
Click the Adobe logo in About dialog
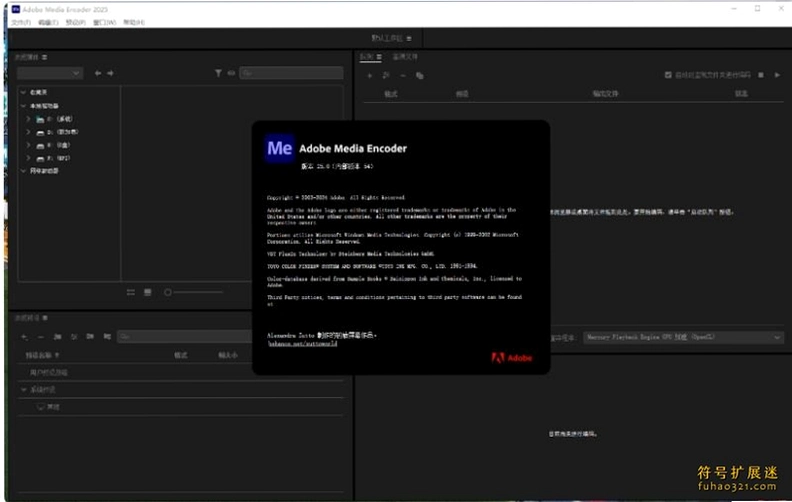512,358
